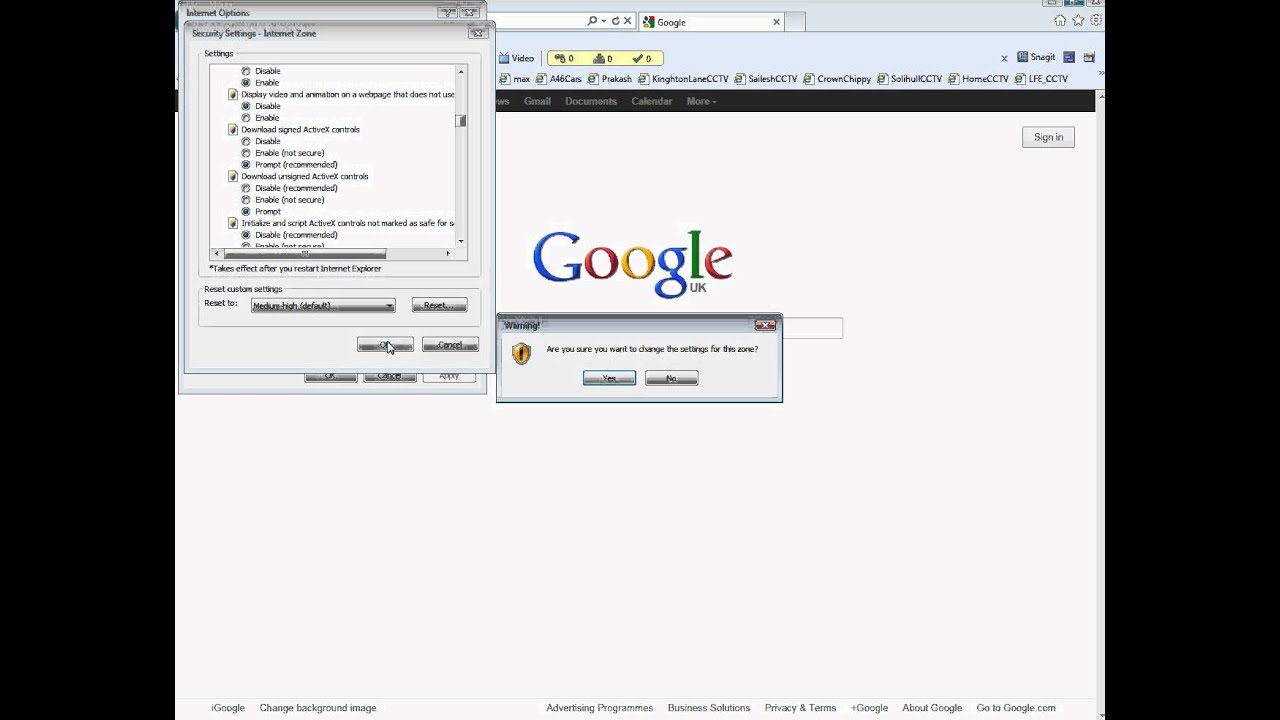Select Enable under Display video and animation
Screen dimensions: 1280x720
(x=246, y=118)
